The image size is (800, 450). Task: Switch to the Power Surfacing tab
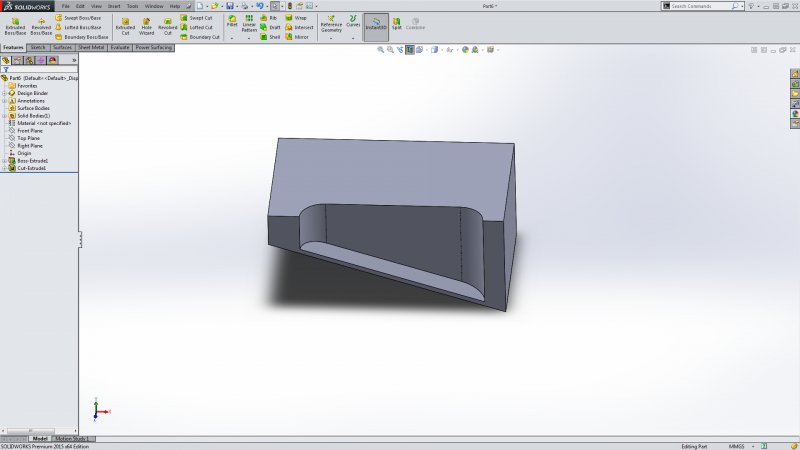click(x=154, y=47)
